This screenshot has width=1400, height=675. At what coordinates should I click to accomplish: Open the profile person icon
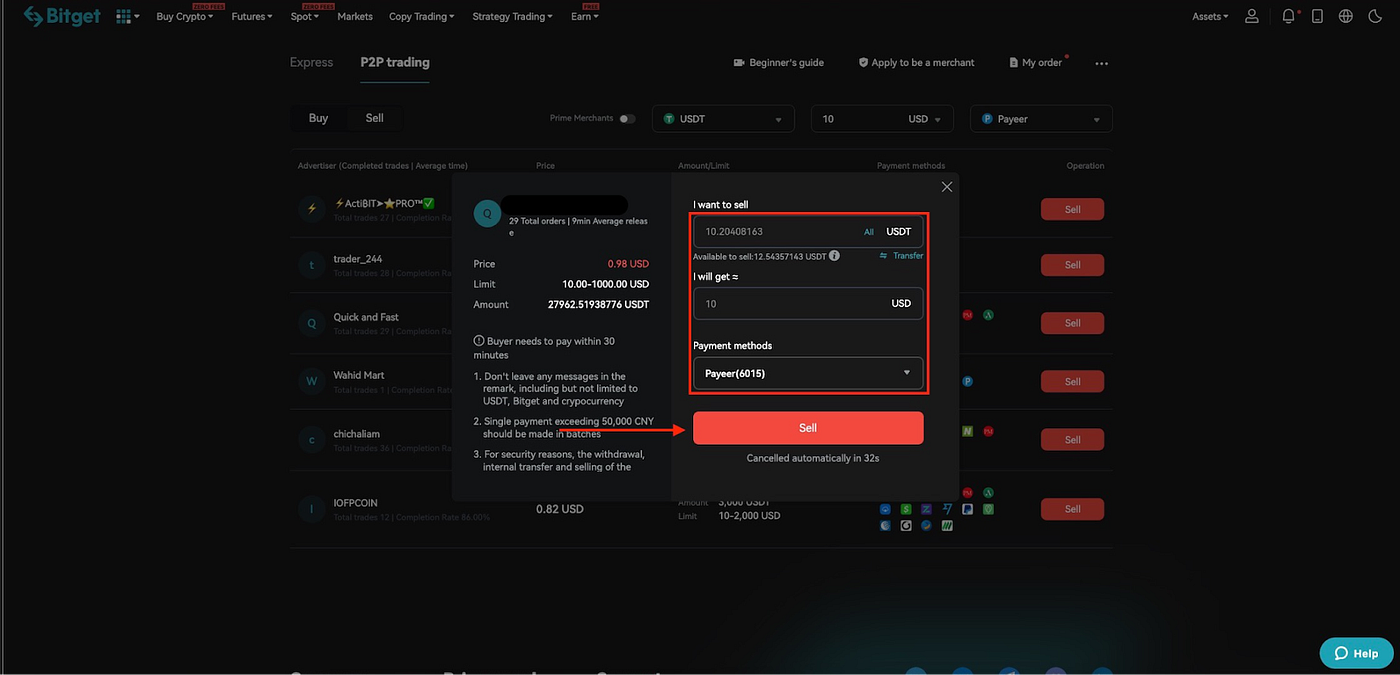1251,15
